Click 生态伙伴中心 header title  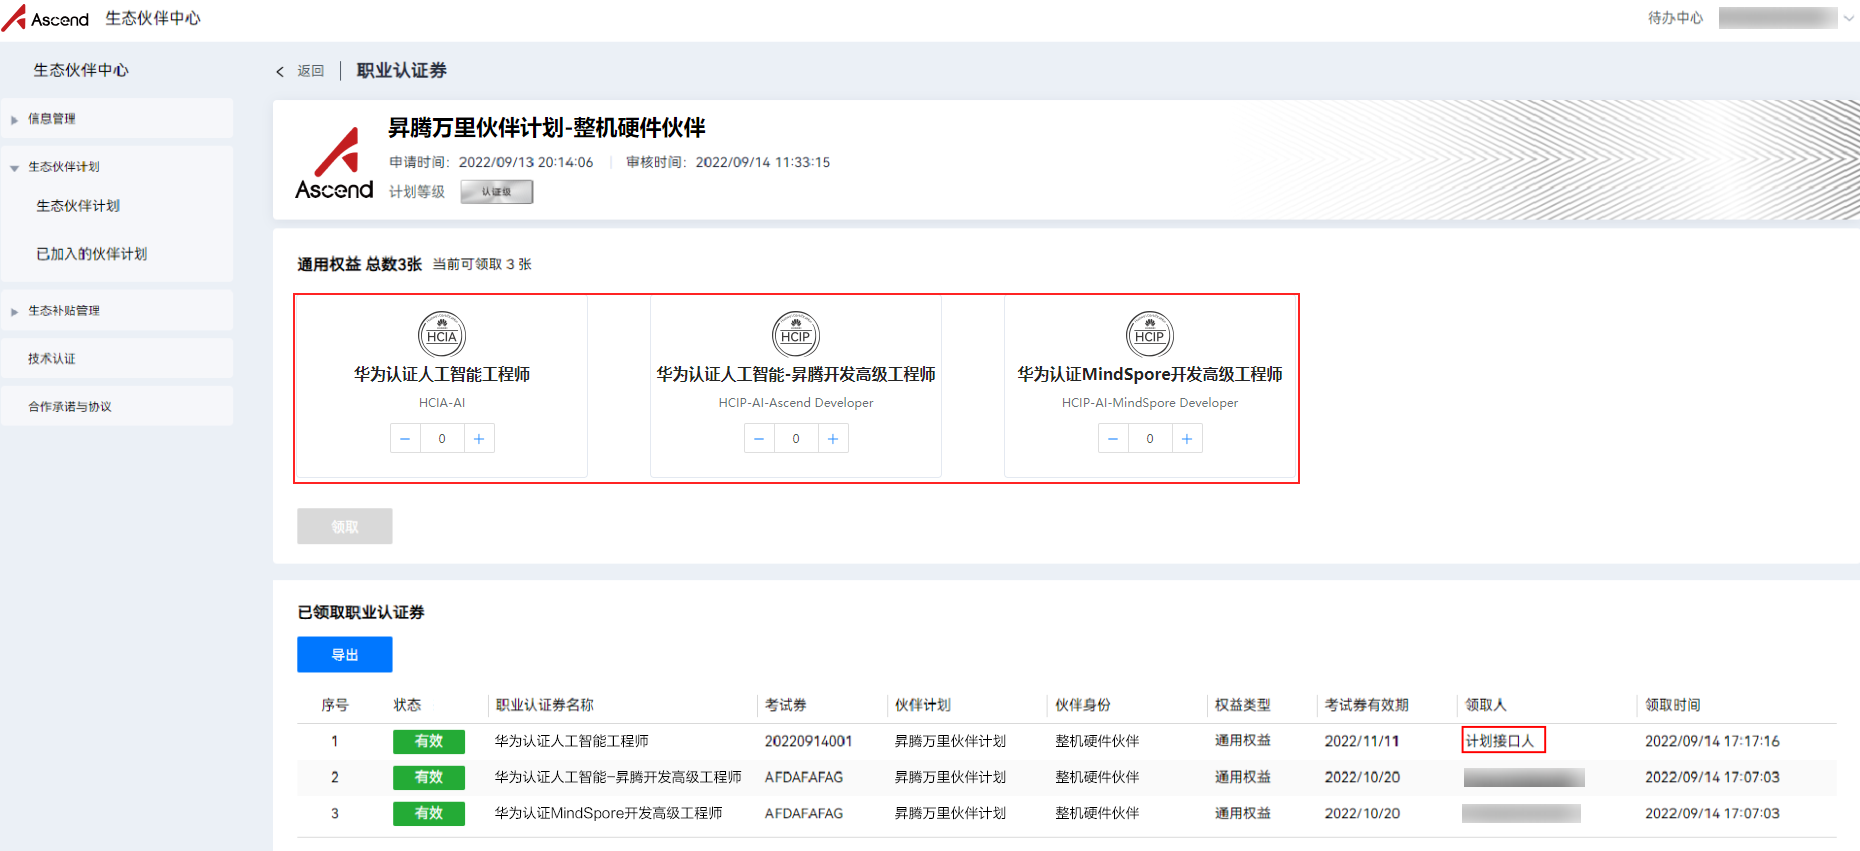(153, 18)
